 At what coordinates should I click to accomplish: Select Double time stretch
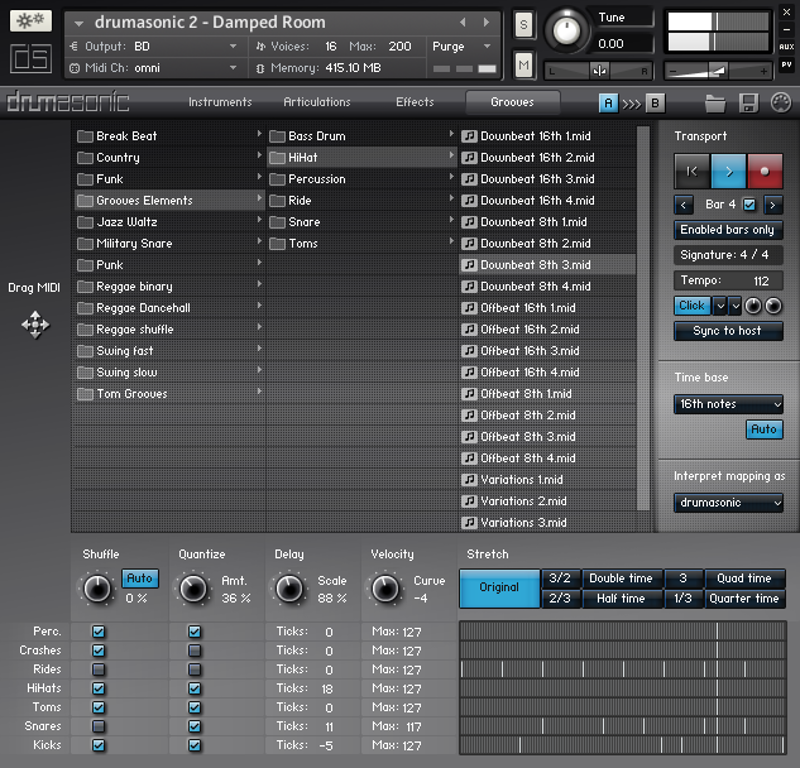(621, 578)
